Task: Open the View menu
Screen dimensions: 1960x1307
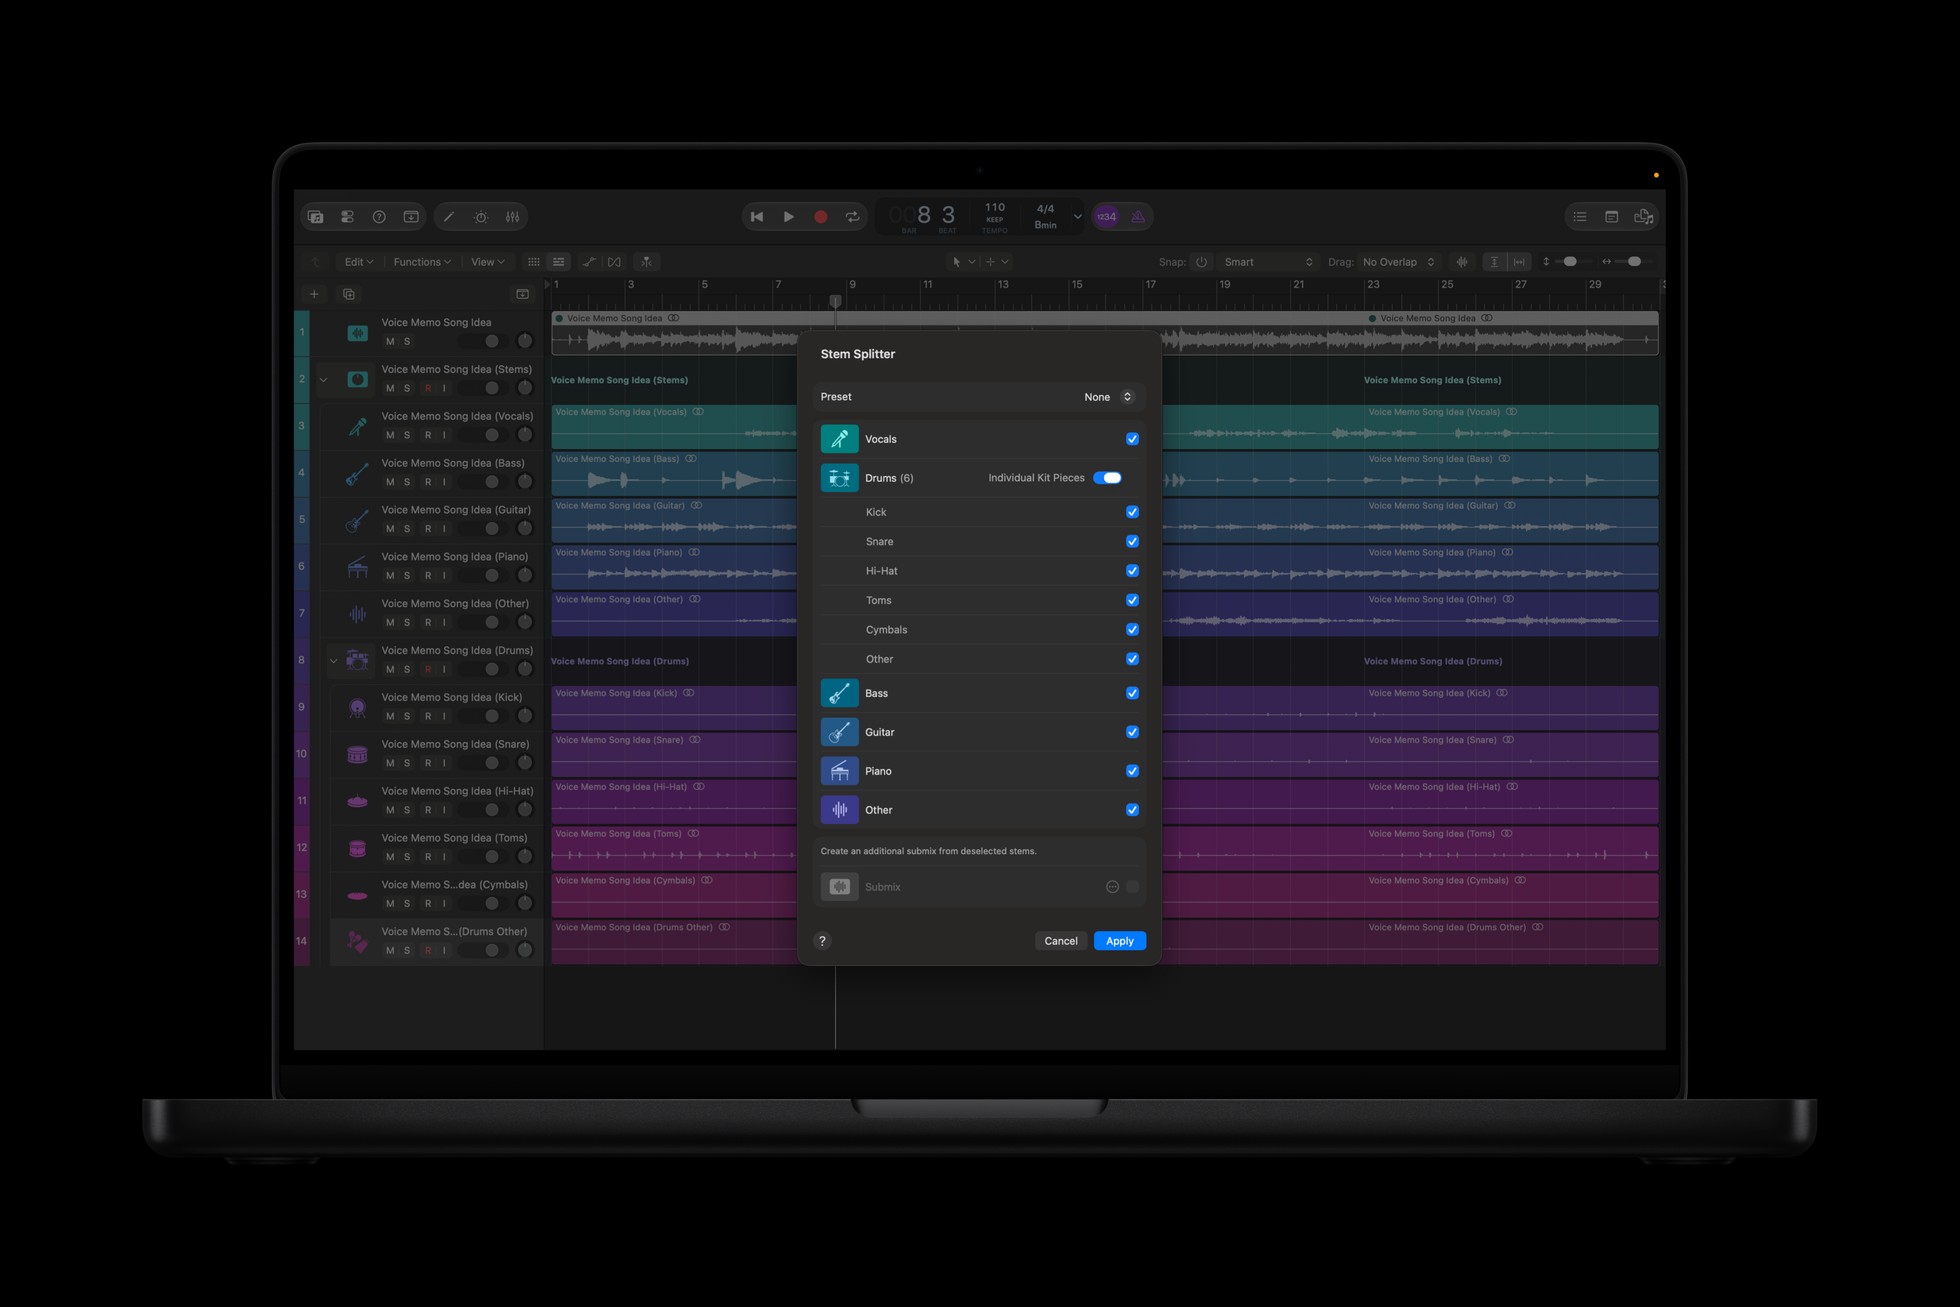Action: click(488, 262)
